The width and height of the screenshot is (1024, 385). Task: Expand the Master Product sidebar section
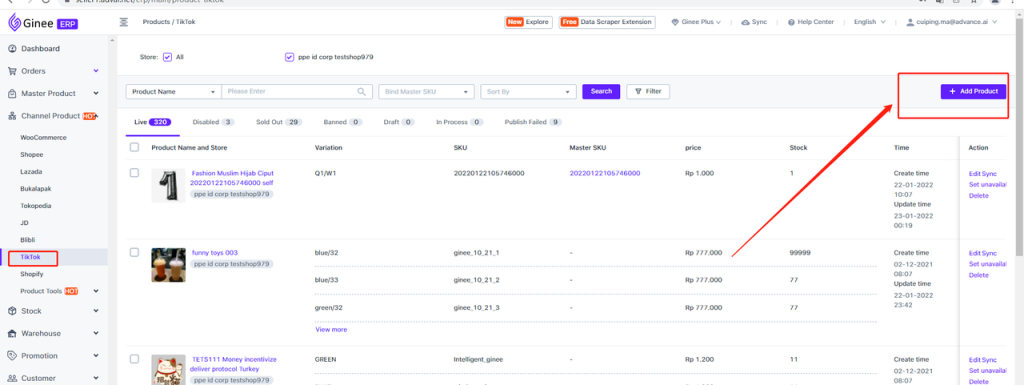click(96, 93)
